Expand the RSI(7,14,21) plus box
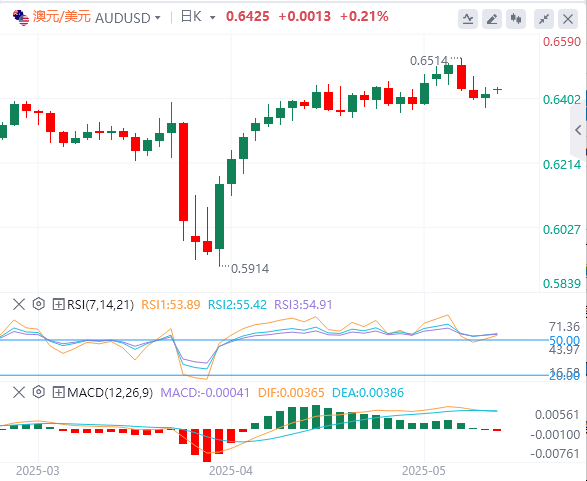 pyautogui.click(x=58, y=304)
